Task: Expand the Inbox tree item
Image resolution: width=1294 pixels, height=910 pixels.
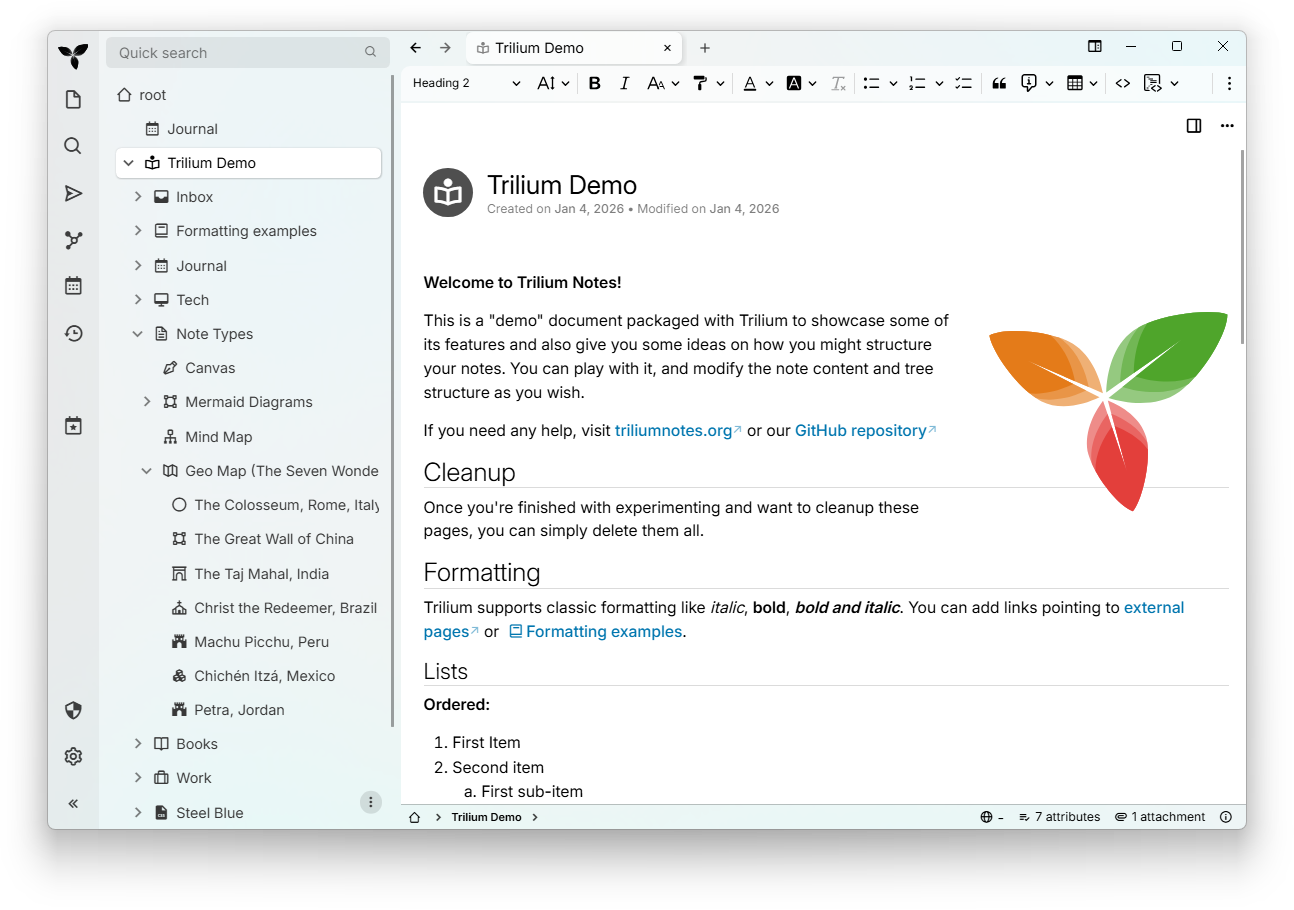Action: 138,196
